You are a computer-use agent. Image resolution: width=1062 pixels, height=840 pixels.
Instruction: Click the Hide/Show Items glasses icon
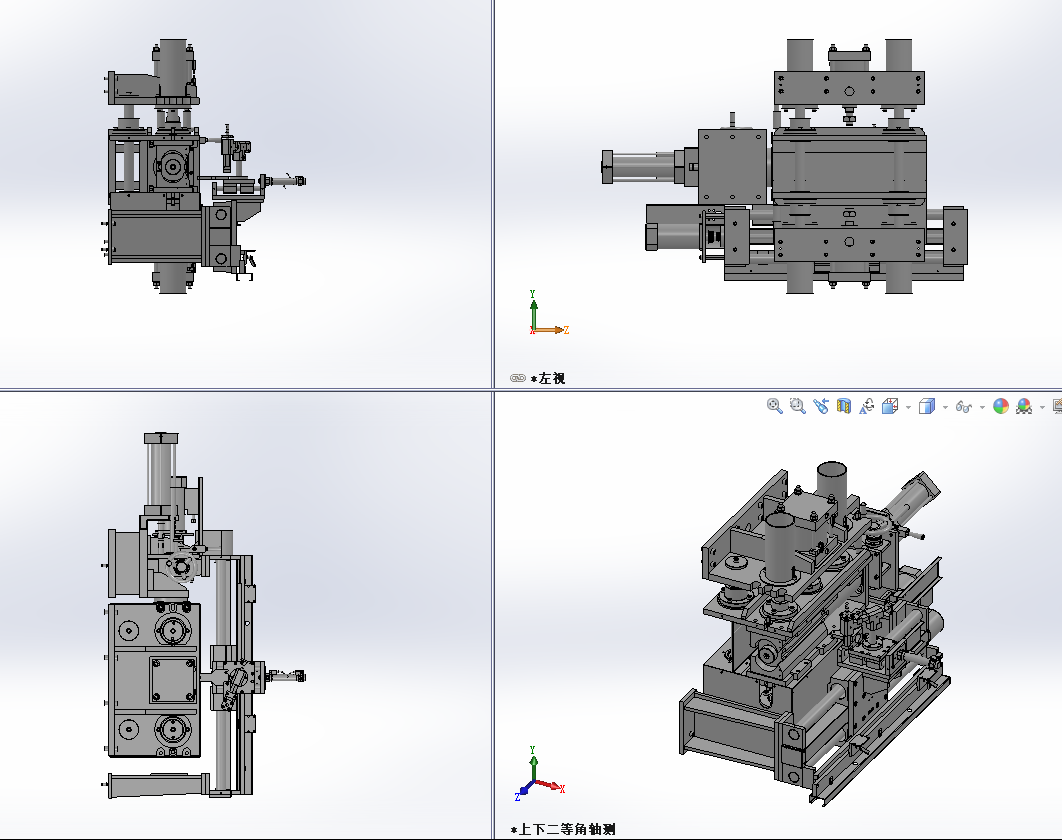click(963, 406)
